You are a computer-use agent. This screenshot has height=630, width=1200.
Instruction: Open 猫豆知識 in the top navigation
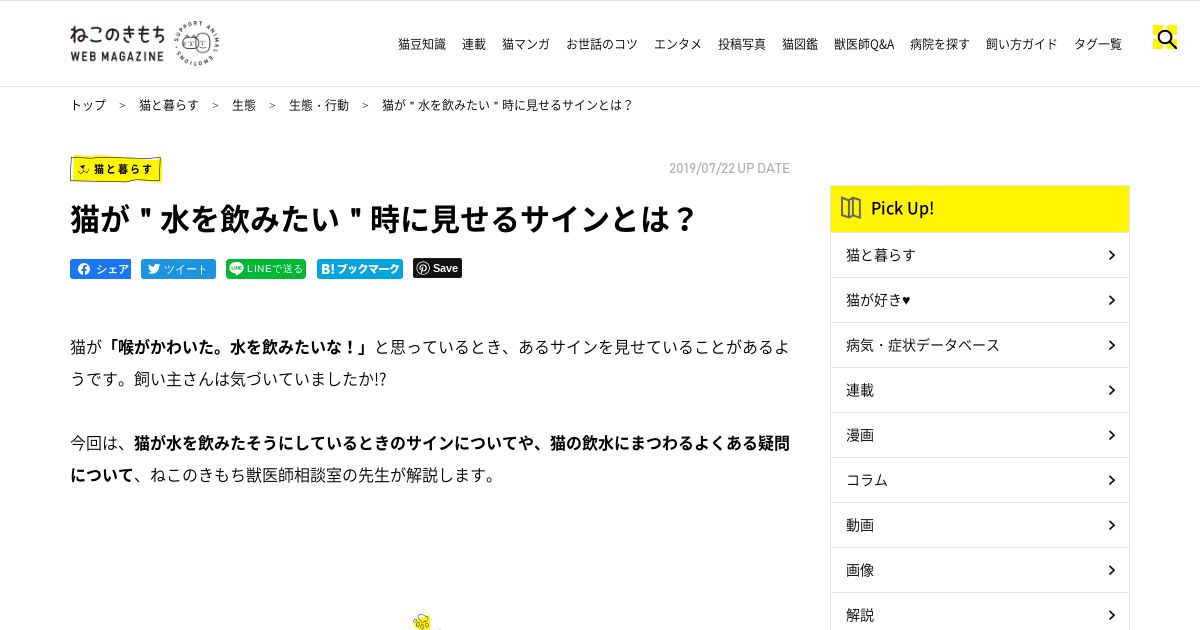pos(422,44)
